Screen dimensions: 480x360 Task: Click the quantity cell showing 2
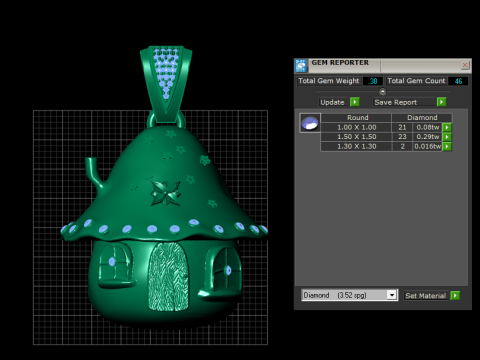(x=402, y=146)
